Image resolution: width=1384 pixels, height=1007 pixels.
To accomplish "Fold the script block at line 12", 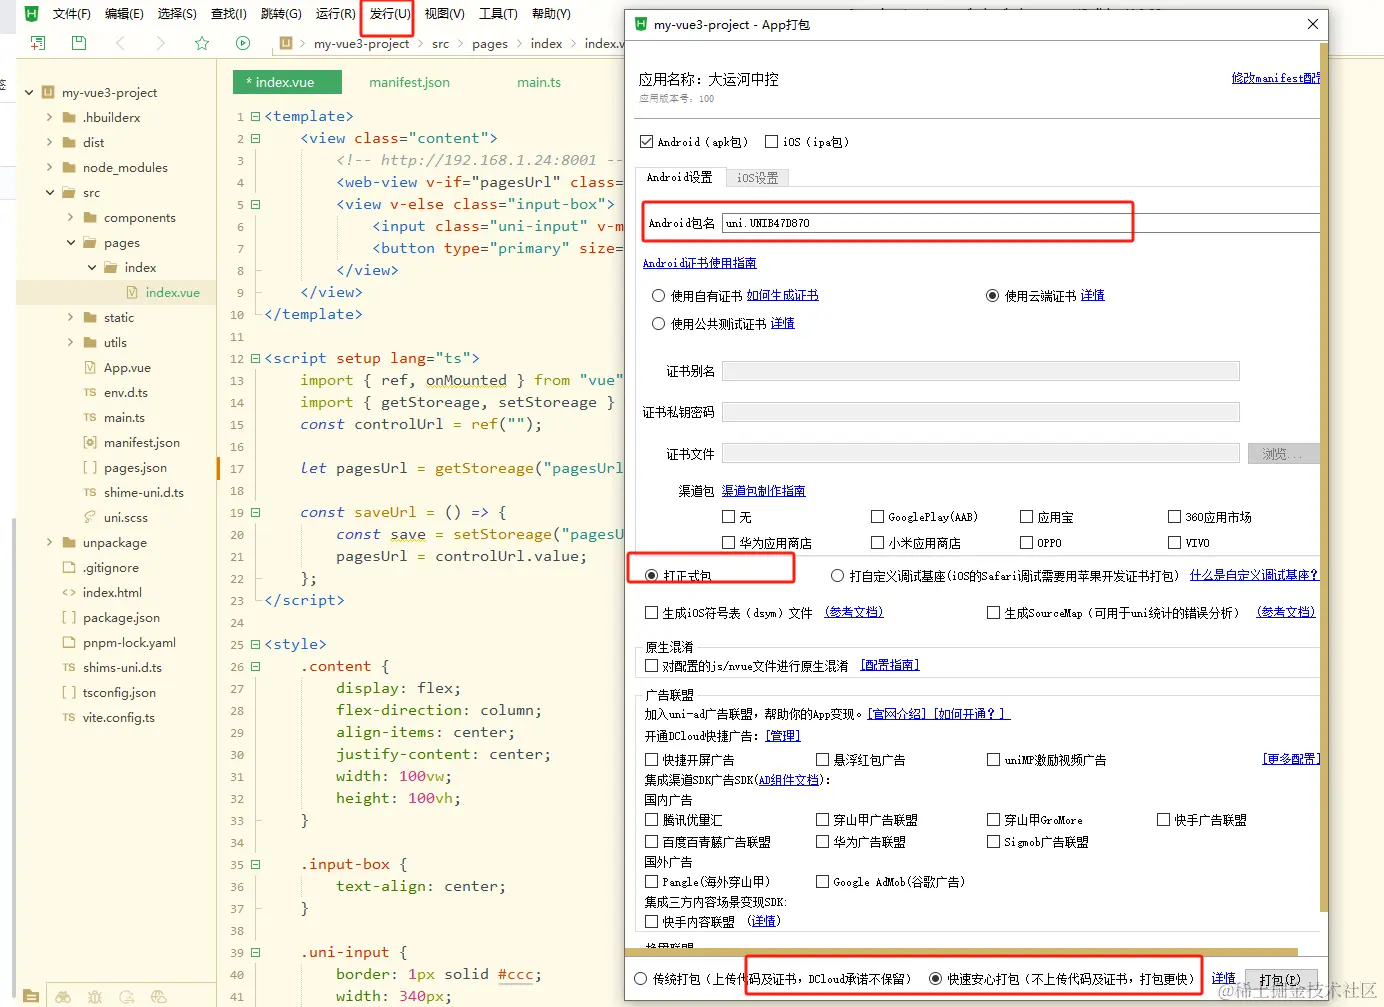I will (x=255, y=358).
